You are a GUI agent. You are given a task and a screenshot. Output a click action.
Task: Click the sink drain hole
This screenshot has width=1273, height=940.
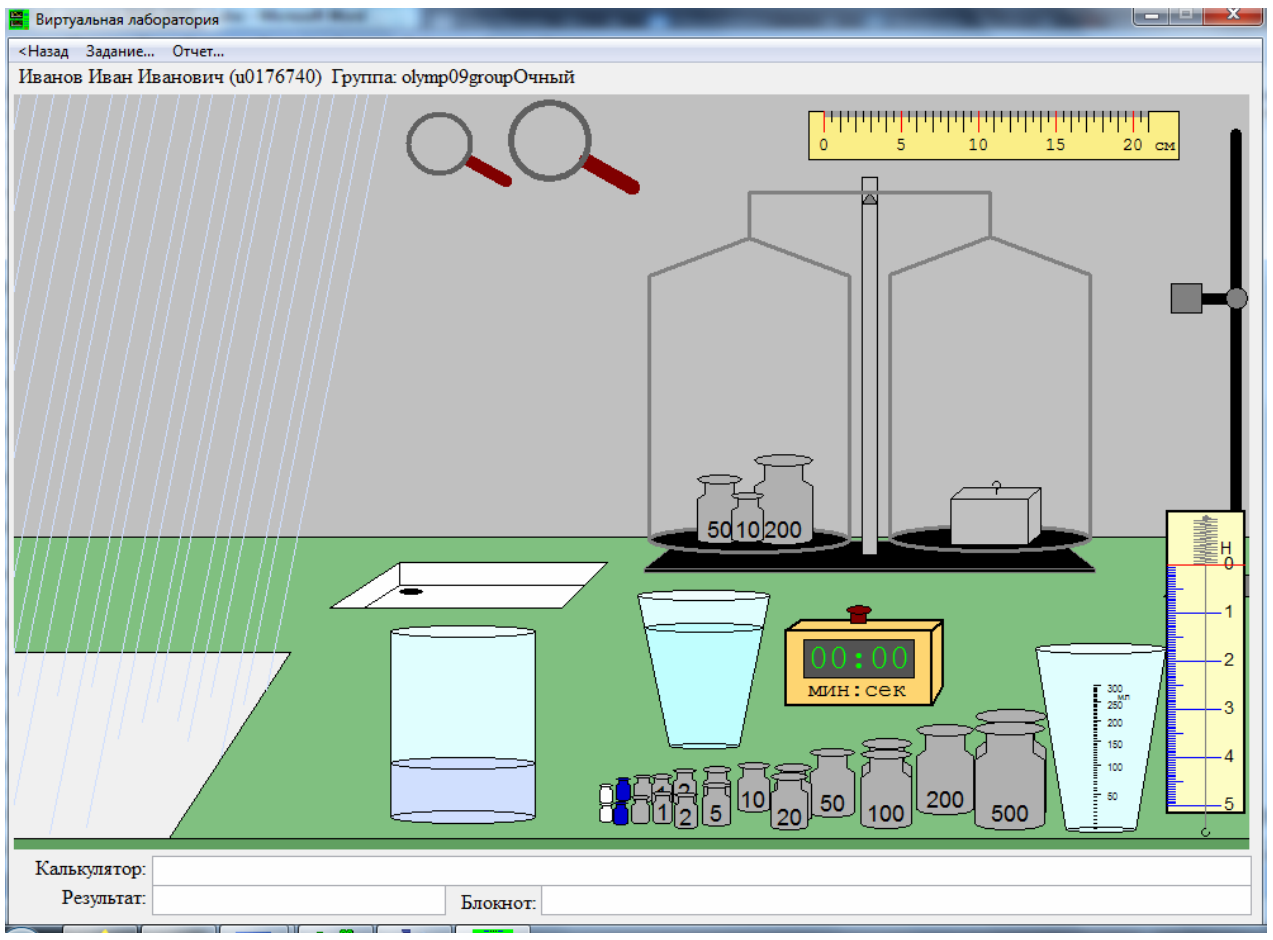pos(411,592)
